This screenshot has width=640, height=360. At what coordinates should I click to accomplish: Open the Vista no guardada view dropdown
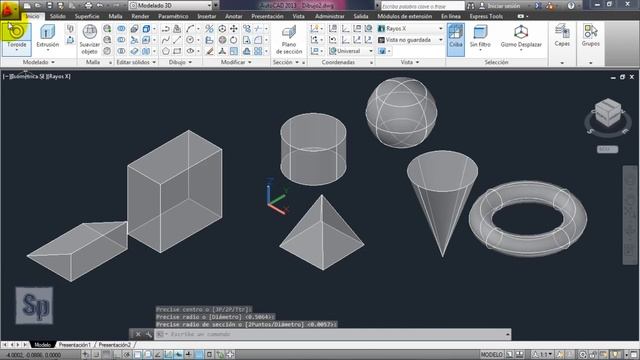point(410,40)
